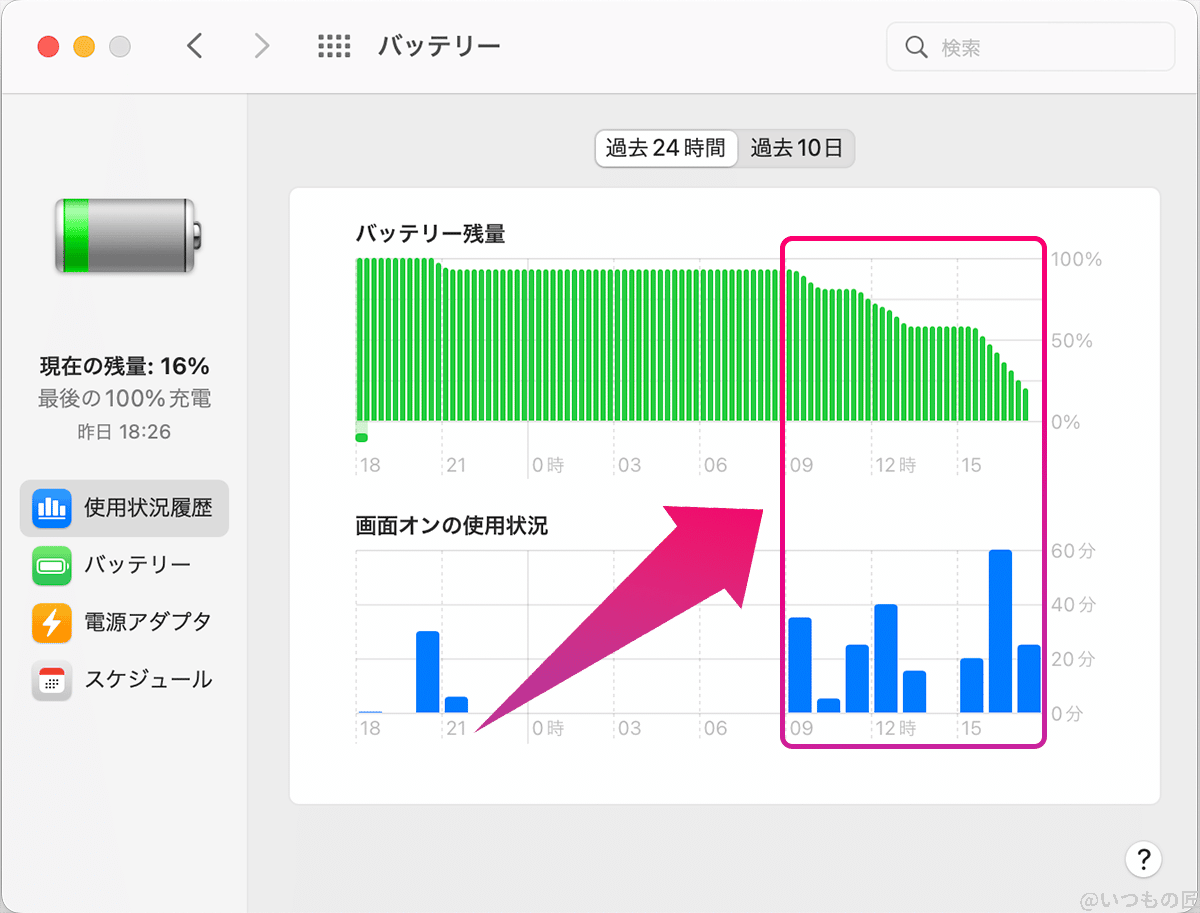Image resolution: width=1200 pixels, height=913 pixels.
Task: Open スケジュール via the red calendar icon
Action: tap(50, 681)
